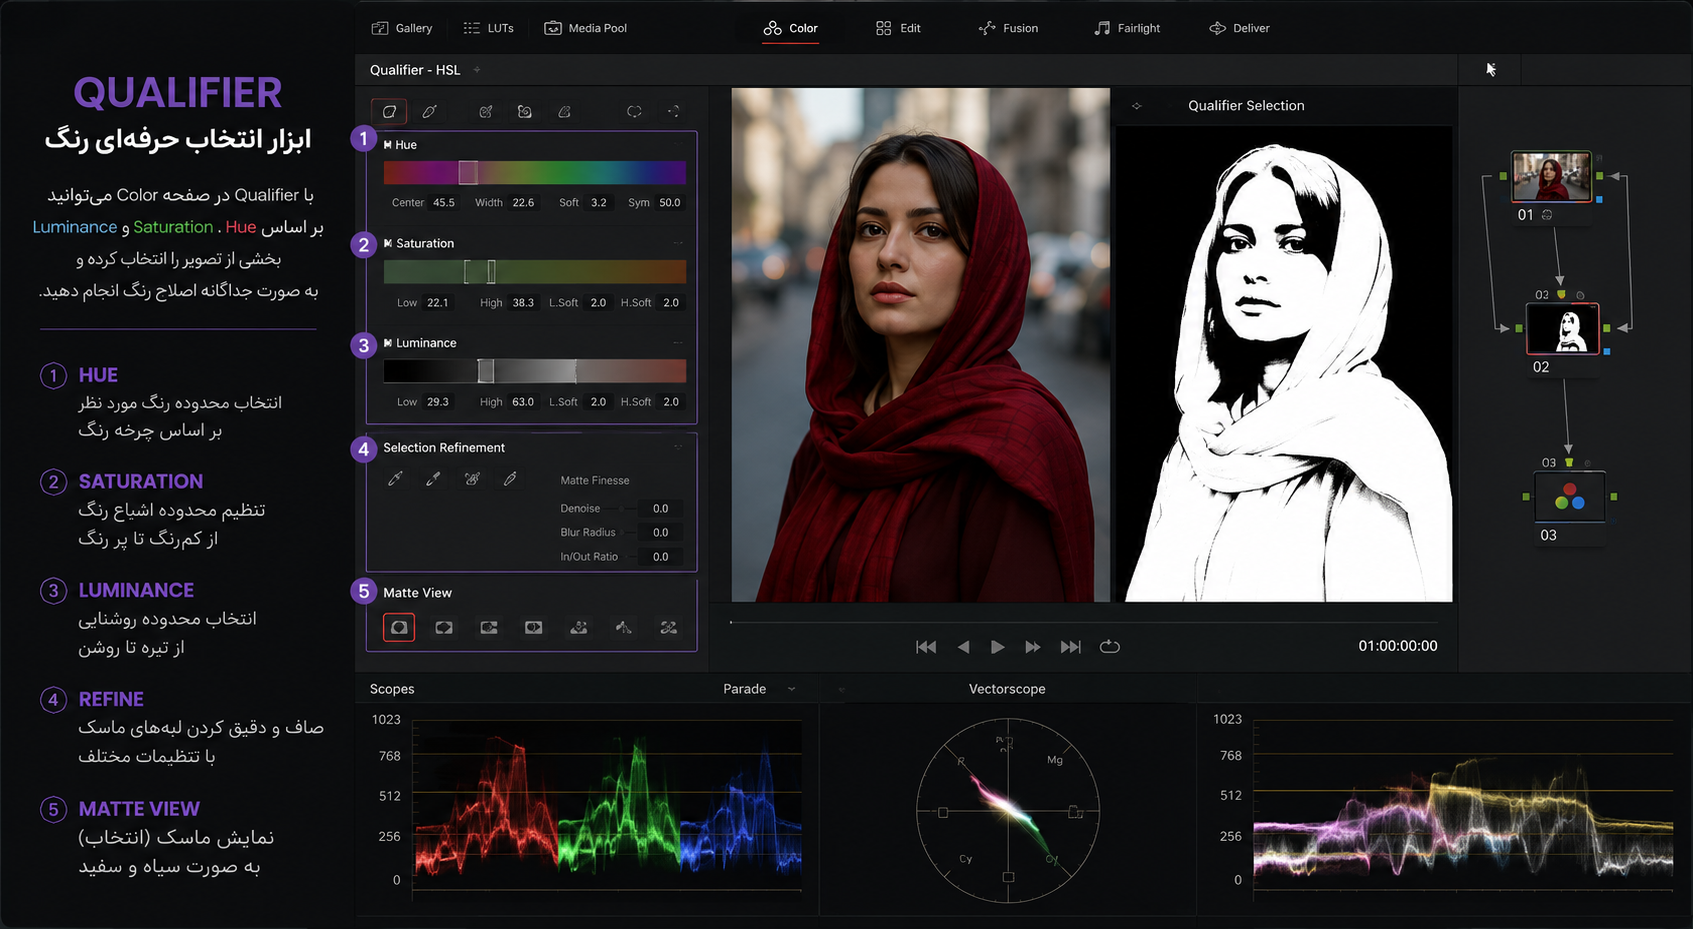The width and height of the screenshot is (1693, 929).
Task: Click the snail-shaped qualifier toolbar icon
Action: click(524, 111)
